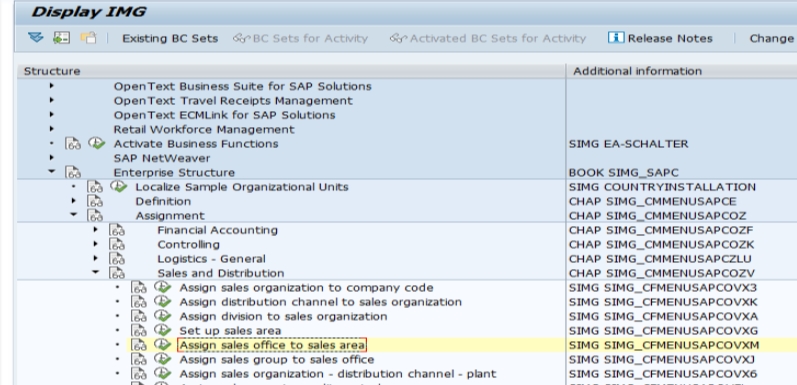Select Assign sales group to sales office text

pos(277,360)
